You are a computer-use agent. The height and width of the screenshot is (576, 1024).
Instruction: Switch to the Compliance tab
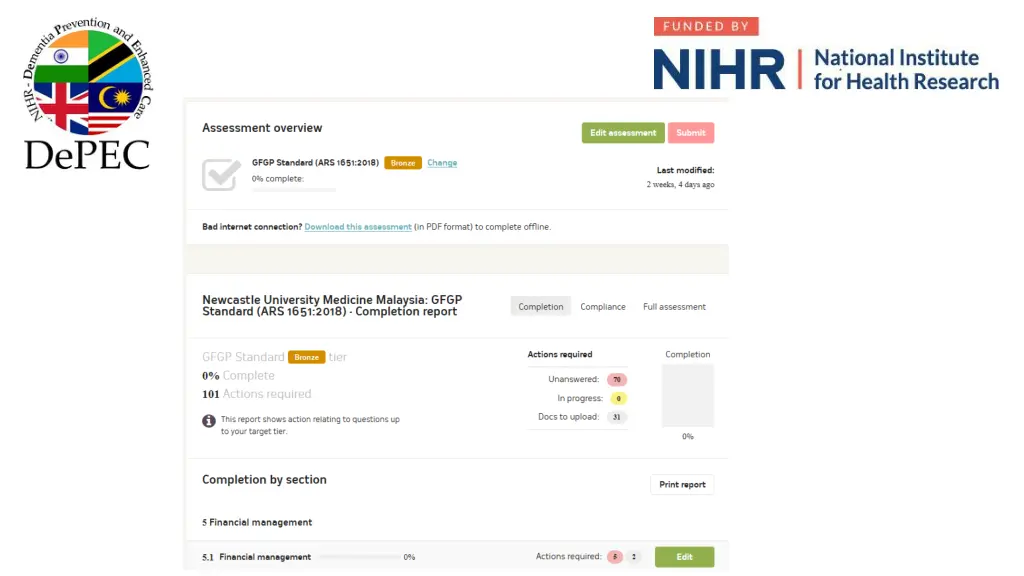point(603,306)
